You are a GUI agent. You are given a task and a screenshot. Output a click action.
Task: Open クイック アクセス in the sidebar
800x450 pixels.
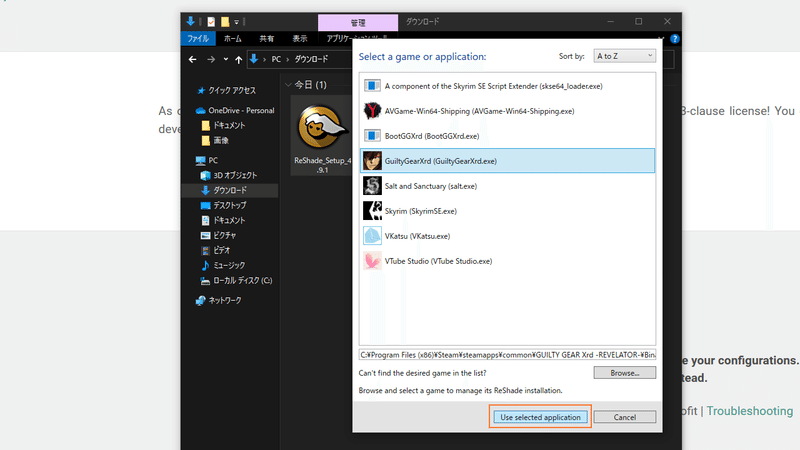tap(232, 90)
